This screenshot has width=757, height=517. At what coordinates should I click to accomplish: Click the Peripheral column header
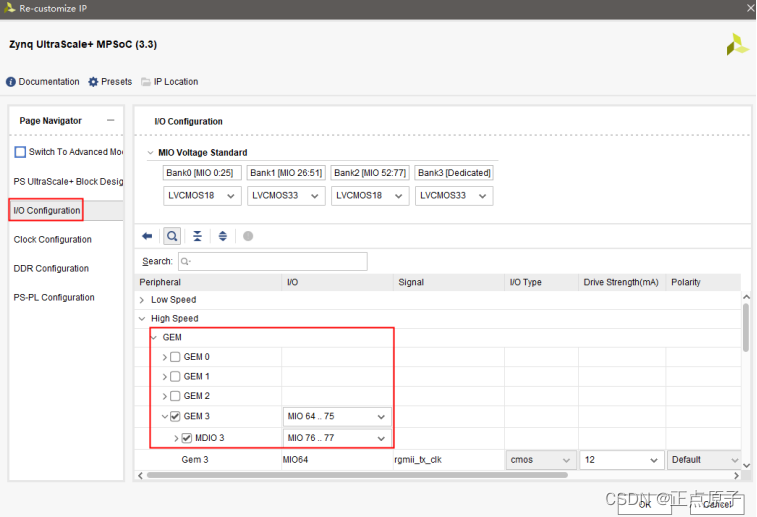tap(209, 282)
